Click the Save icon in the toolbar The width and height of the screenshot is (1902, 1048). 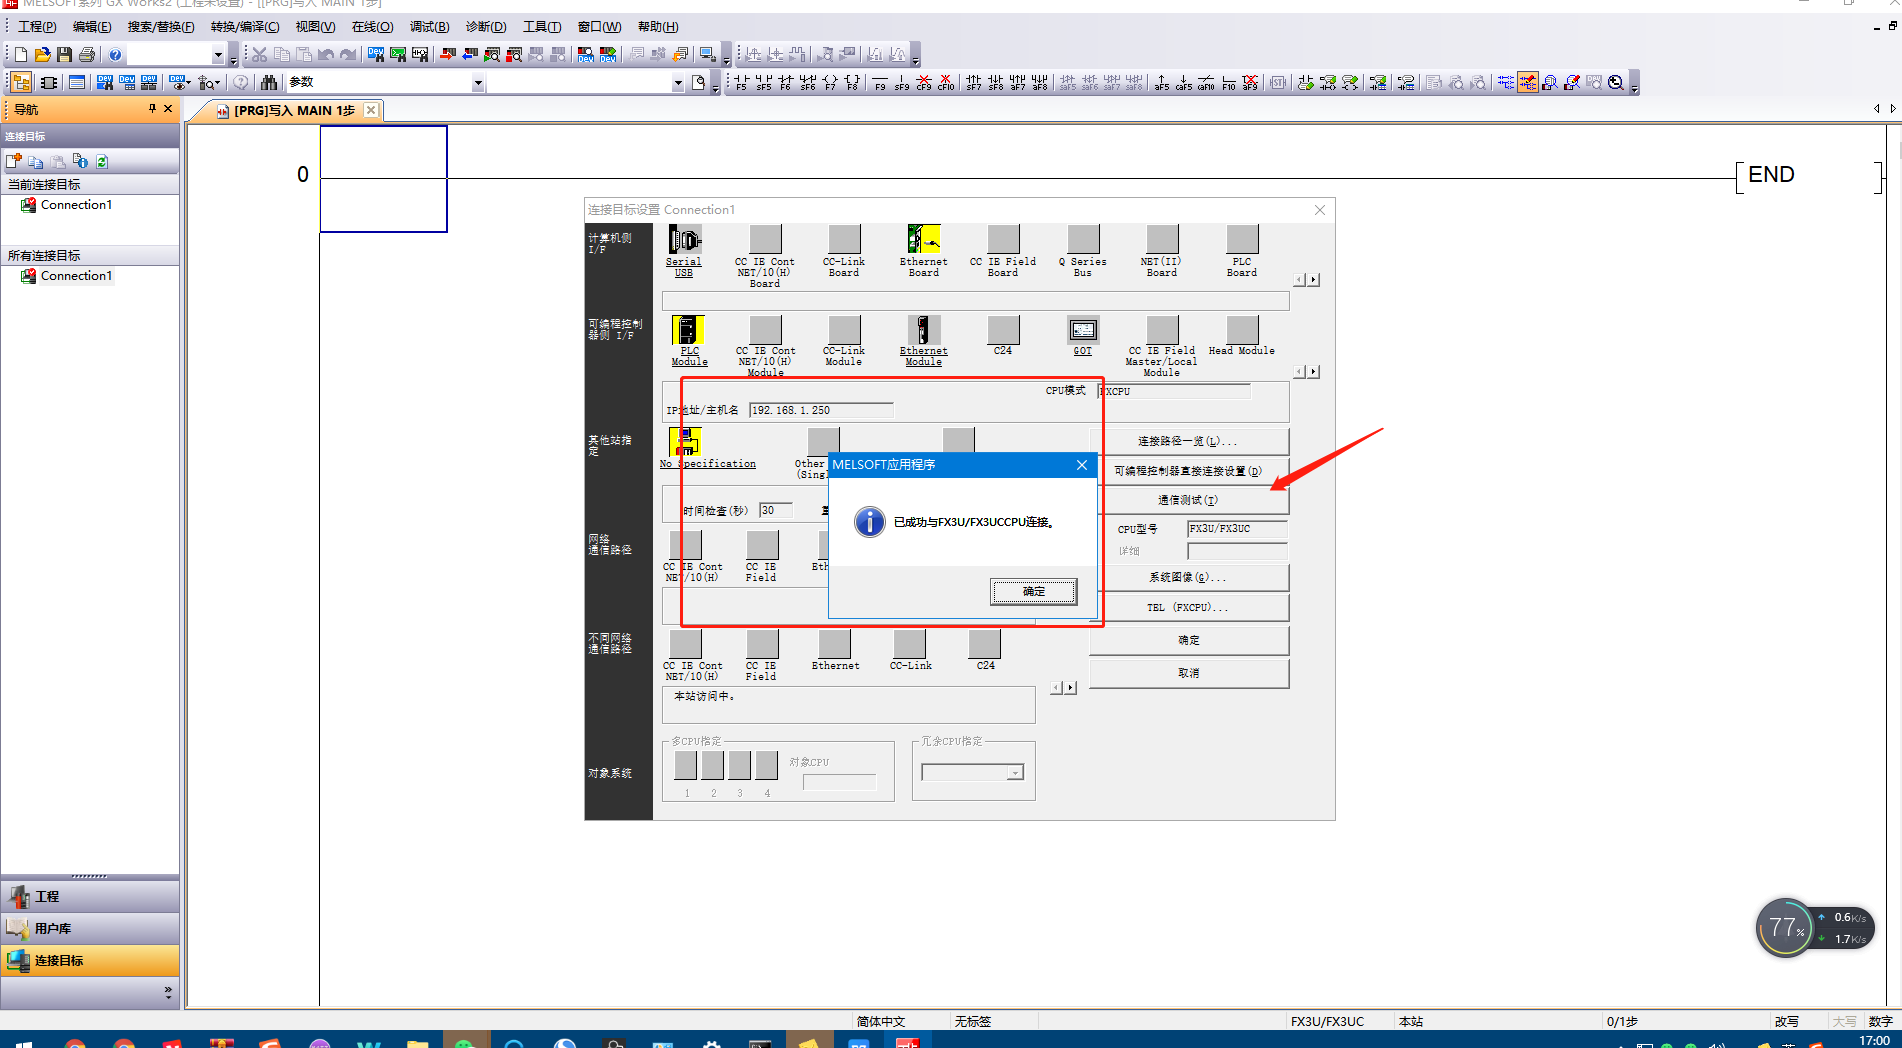pos(65,54)
